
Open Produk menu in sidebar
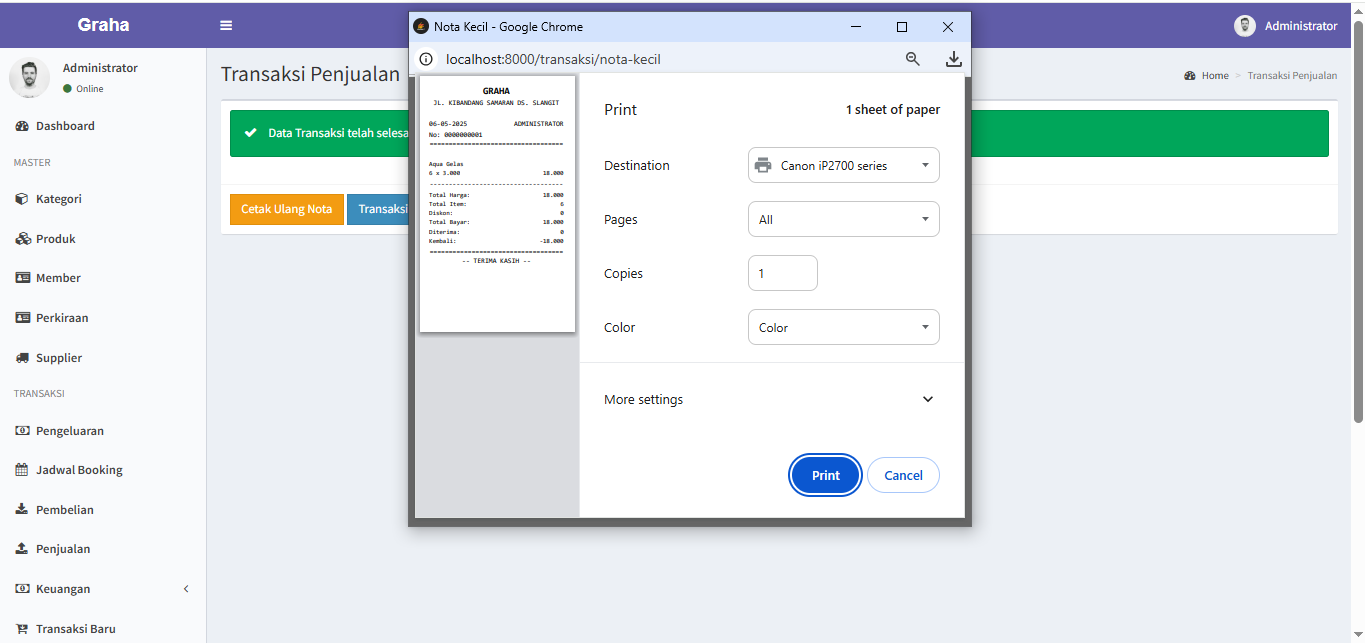pos(55,239)
